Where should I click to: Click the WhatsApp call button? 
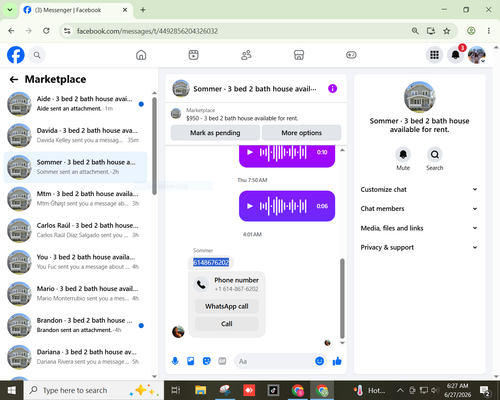click(x=227, y=306)
